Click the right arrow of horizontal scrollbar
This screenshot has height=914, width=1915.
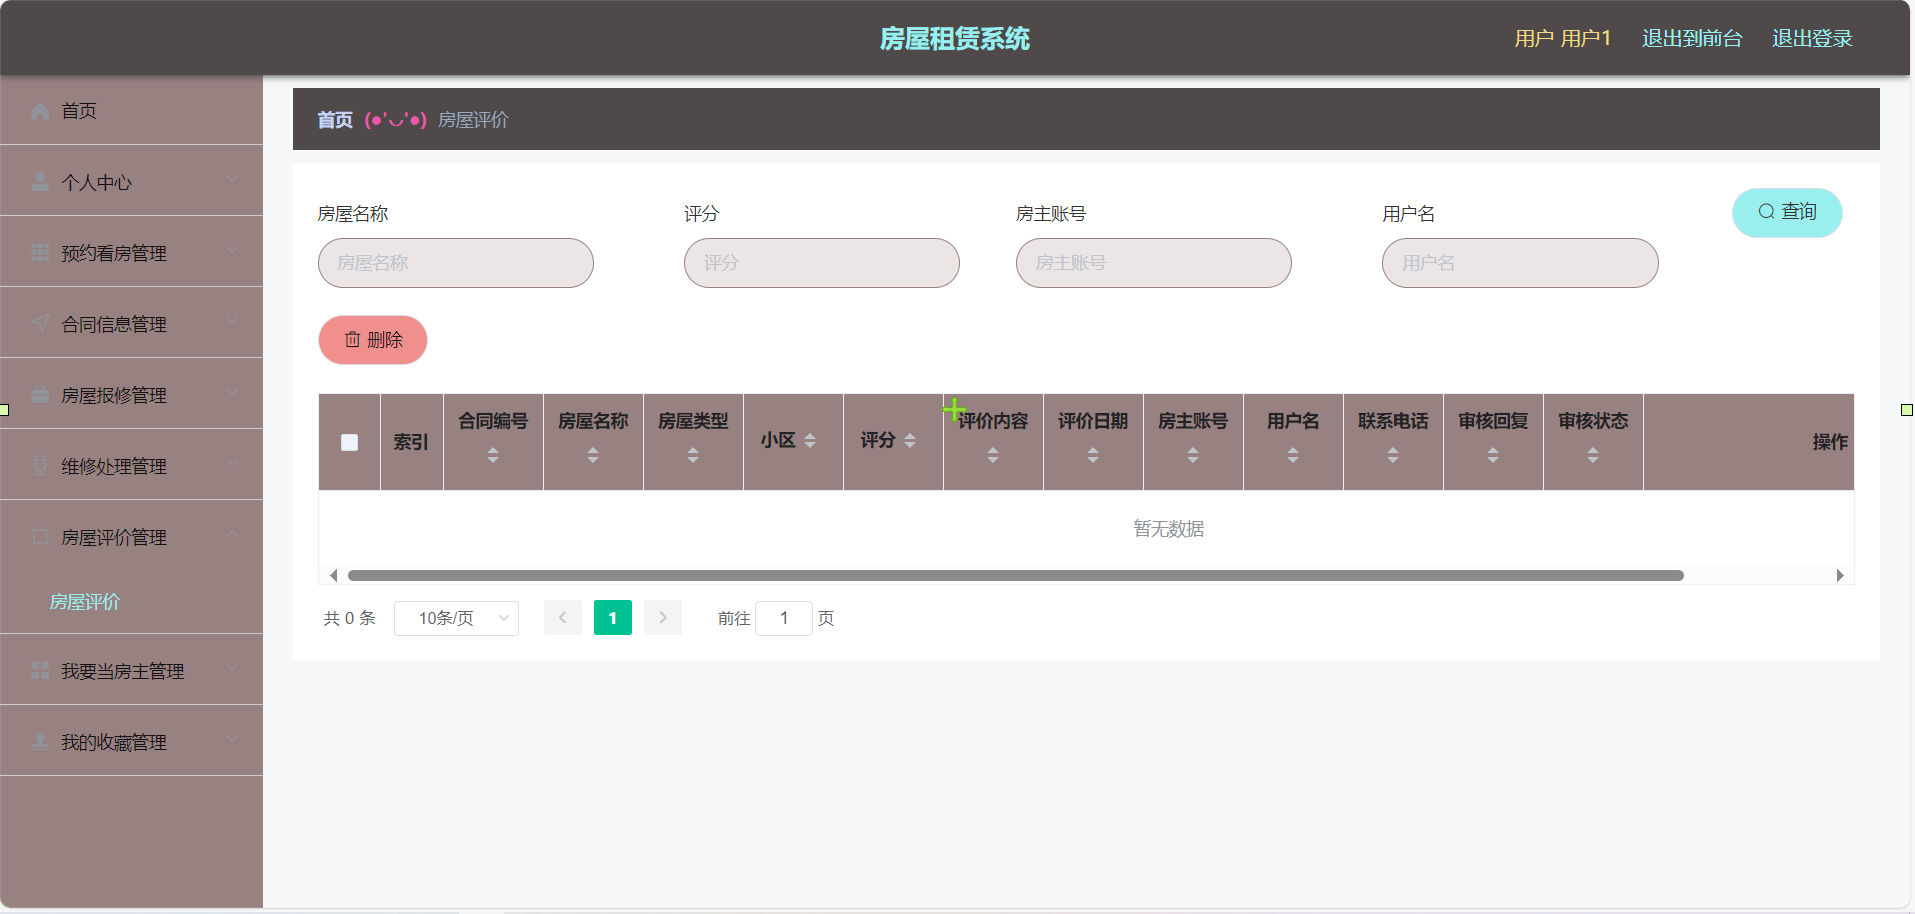pos(1840,575)
